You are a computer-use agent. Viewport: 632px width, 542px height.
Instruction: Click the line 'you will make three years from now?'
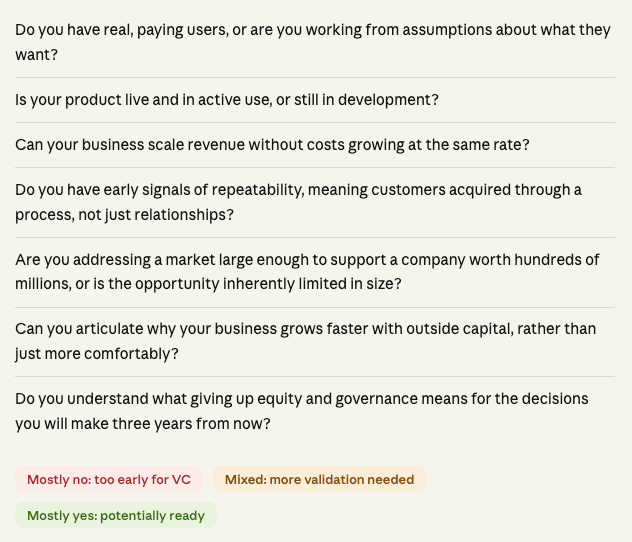143,424
